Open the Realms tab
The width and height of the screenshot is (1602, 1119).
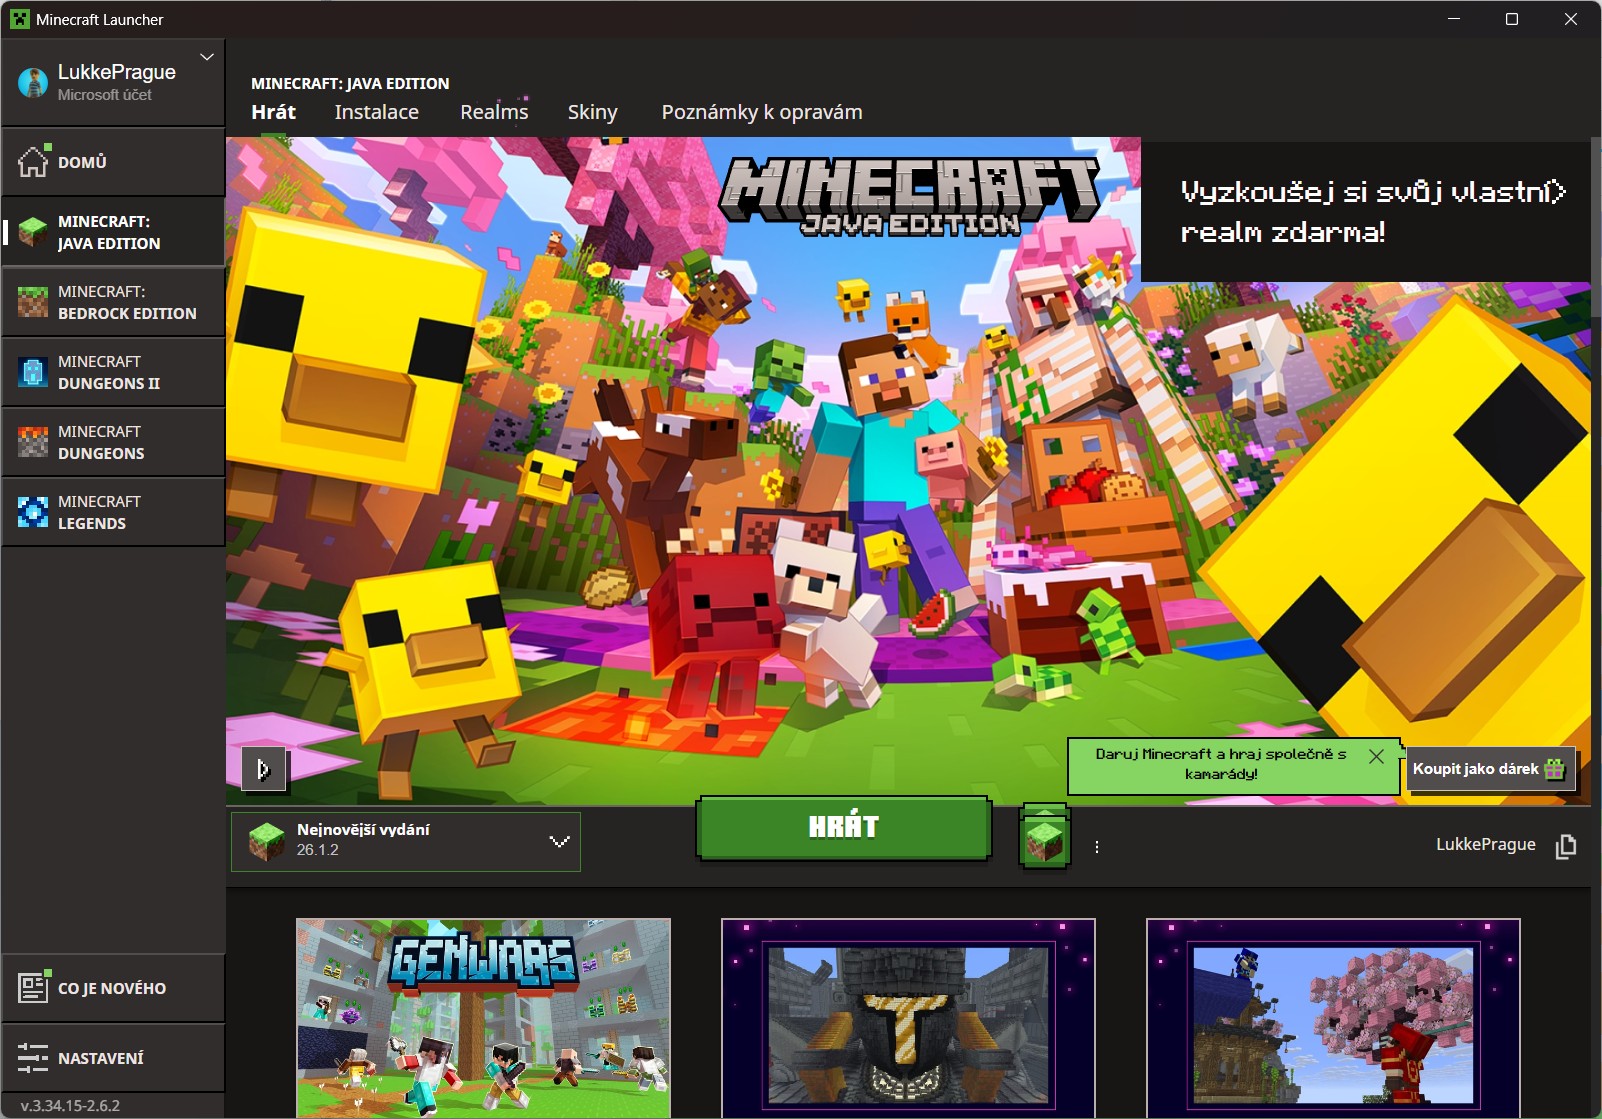tap(494, 112)
